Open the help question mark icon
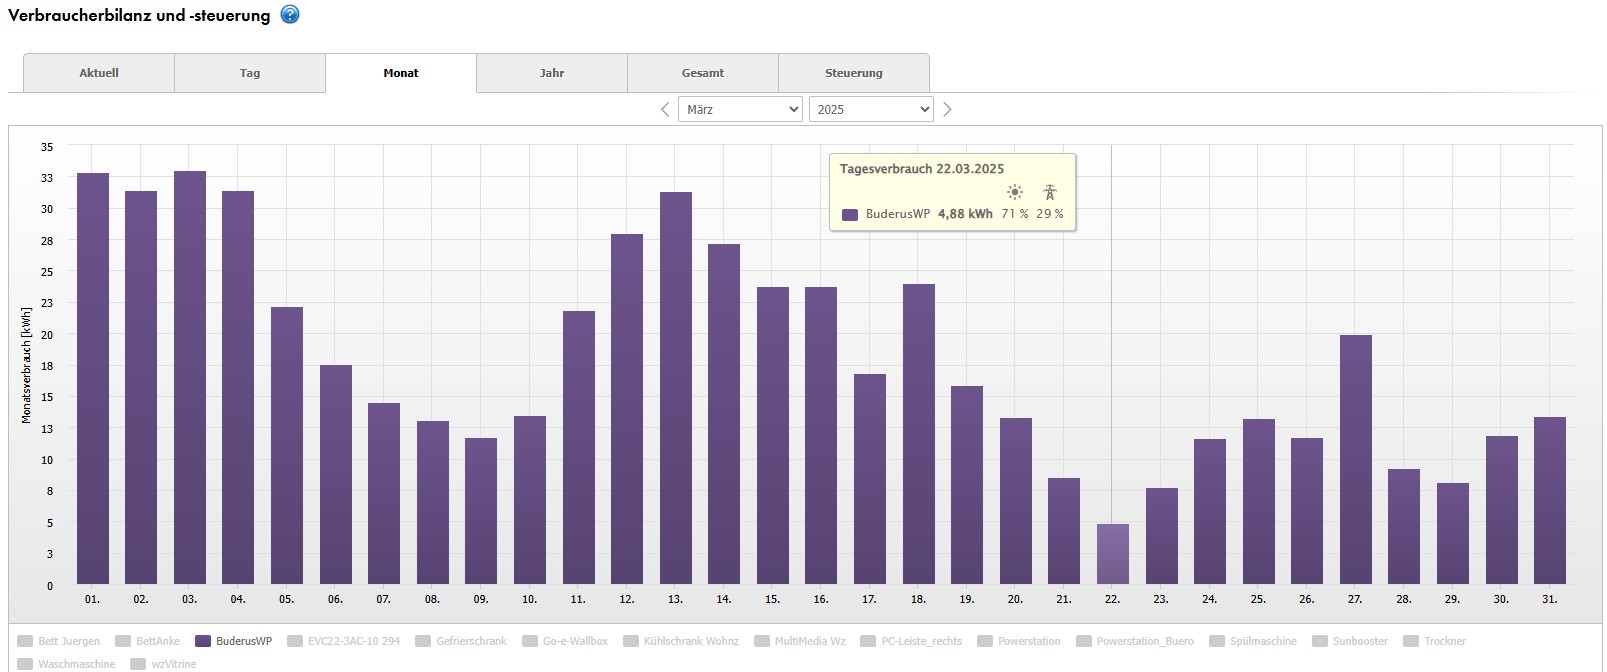The height and width of the screenshot is (672, 1607). click(x=290, y=14)
